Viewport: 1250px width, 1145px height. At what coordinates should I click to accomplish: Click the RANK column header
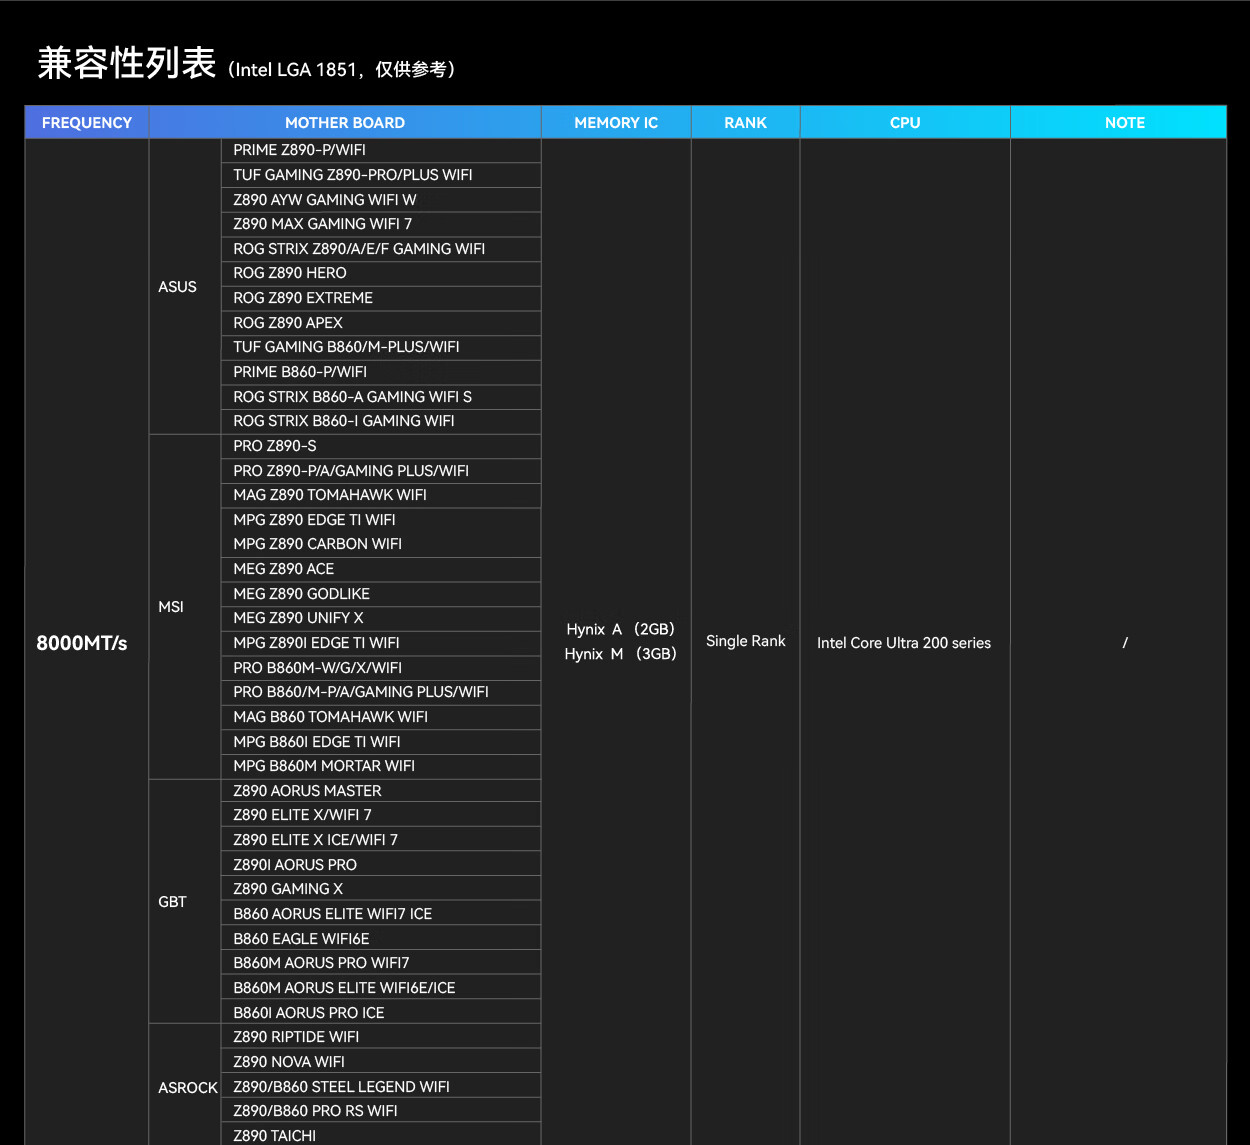coord(745,122)
